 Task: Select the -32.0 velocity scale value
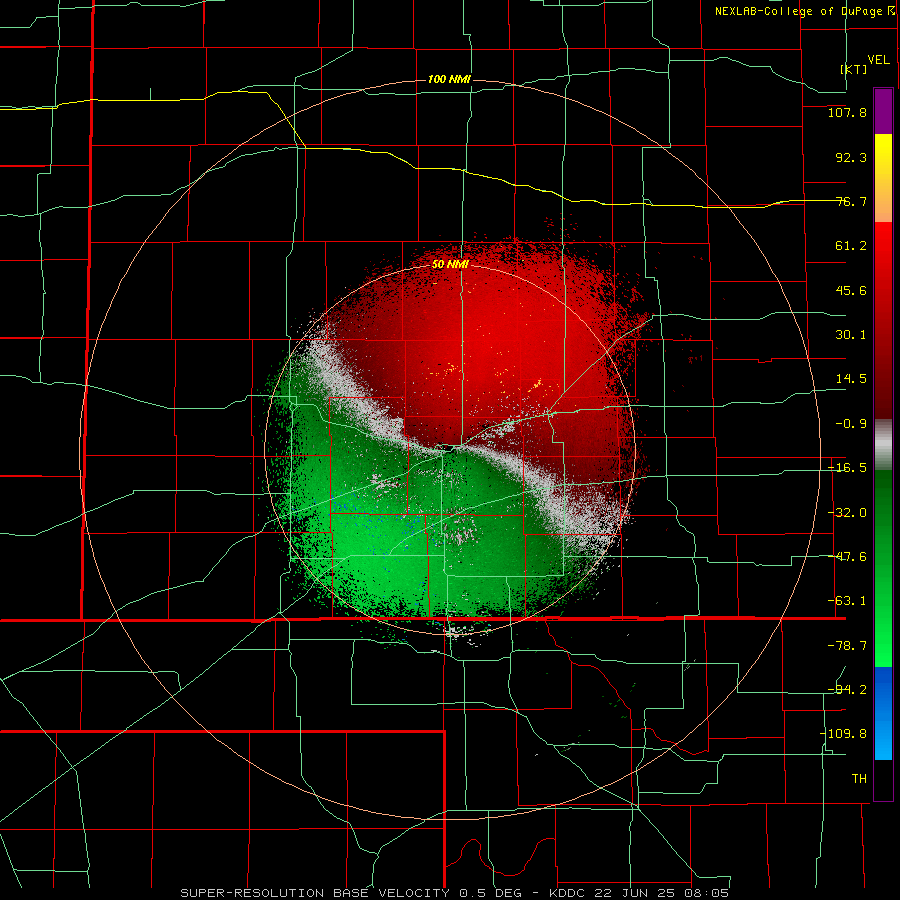tap(847, 513)
